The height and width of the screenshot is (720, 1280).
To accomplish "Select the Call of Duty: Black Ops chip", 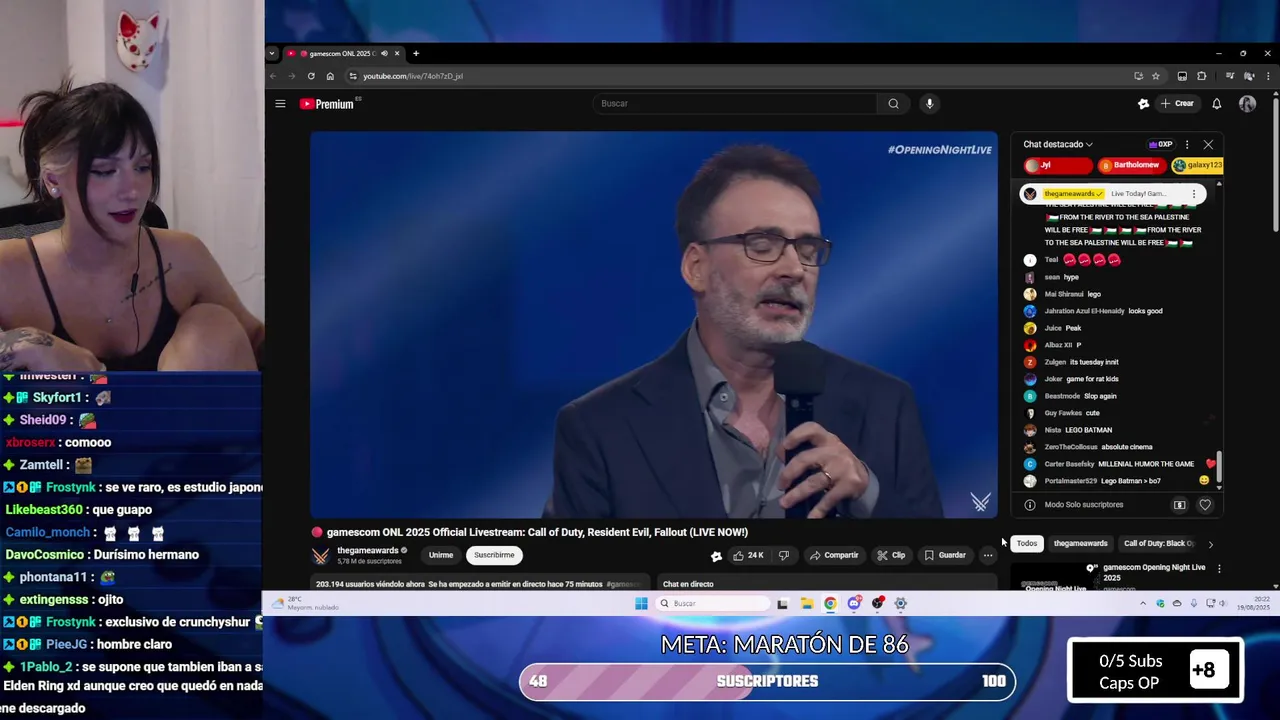I will pyautogui.click(x=1158, y=544).
